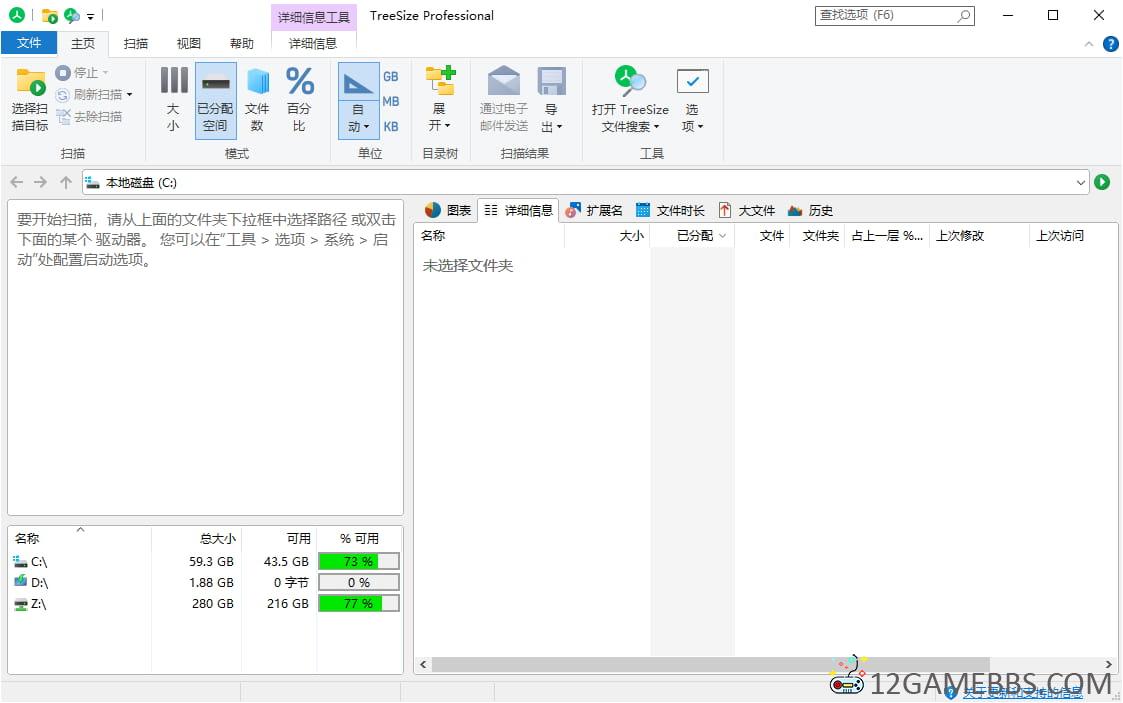The width and height of the screenshot is (1123, 703).
Task: Open the 文件 menu tab
Action: click(29, 43)
